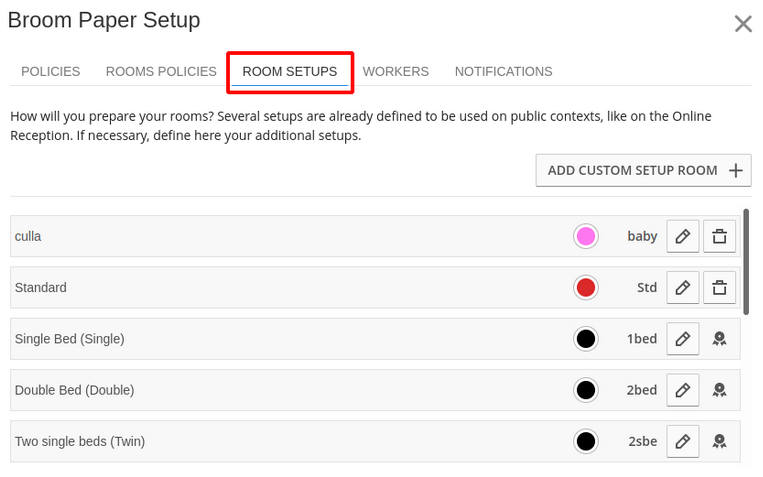Delete the Standard room setup
763x477 pixels.
point(718,288)
